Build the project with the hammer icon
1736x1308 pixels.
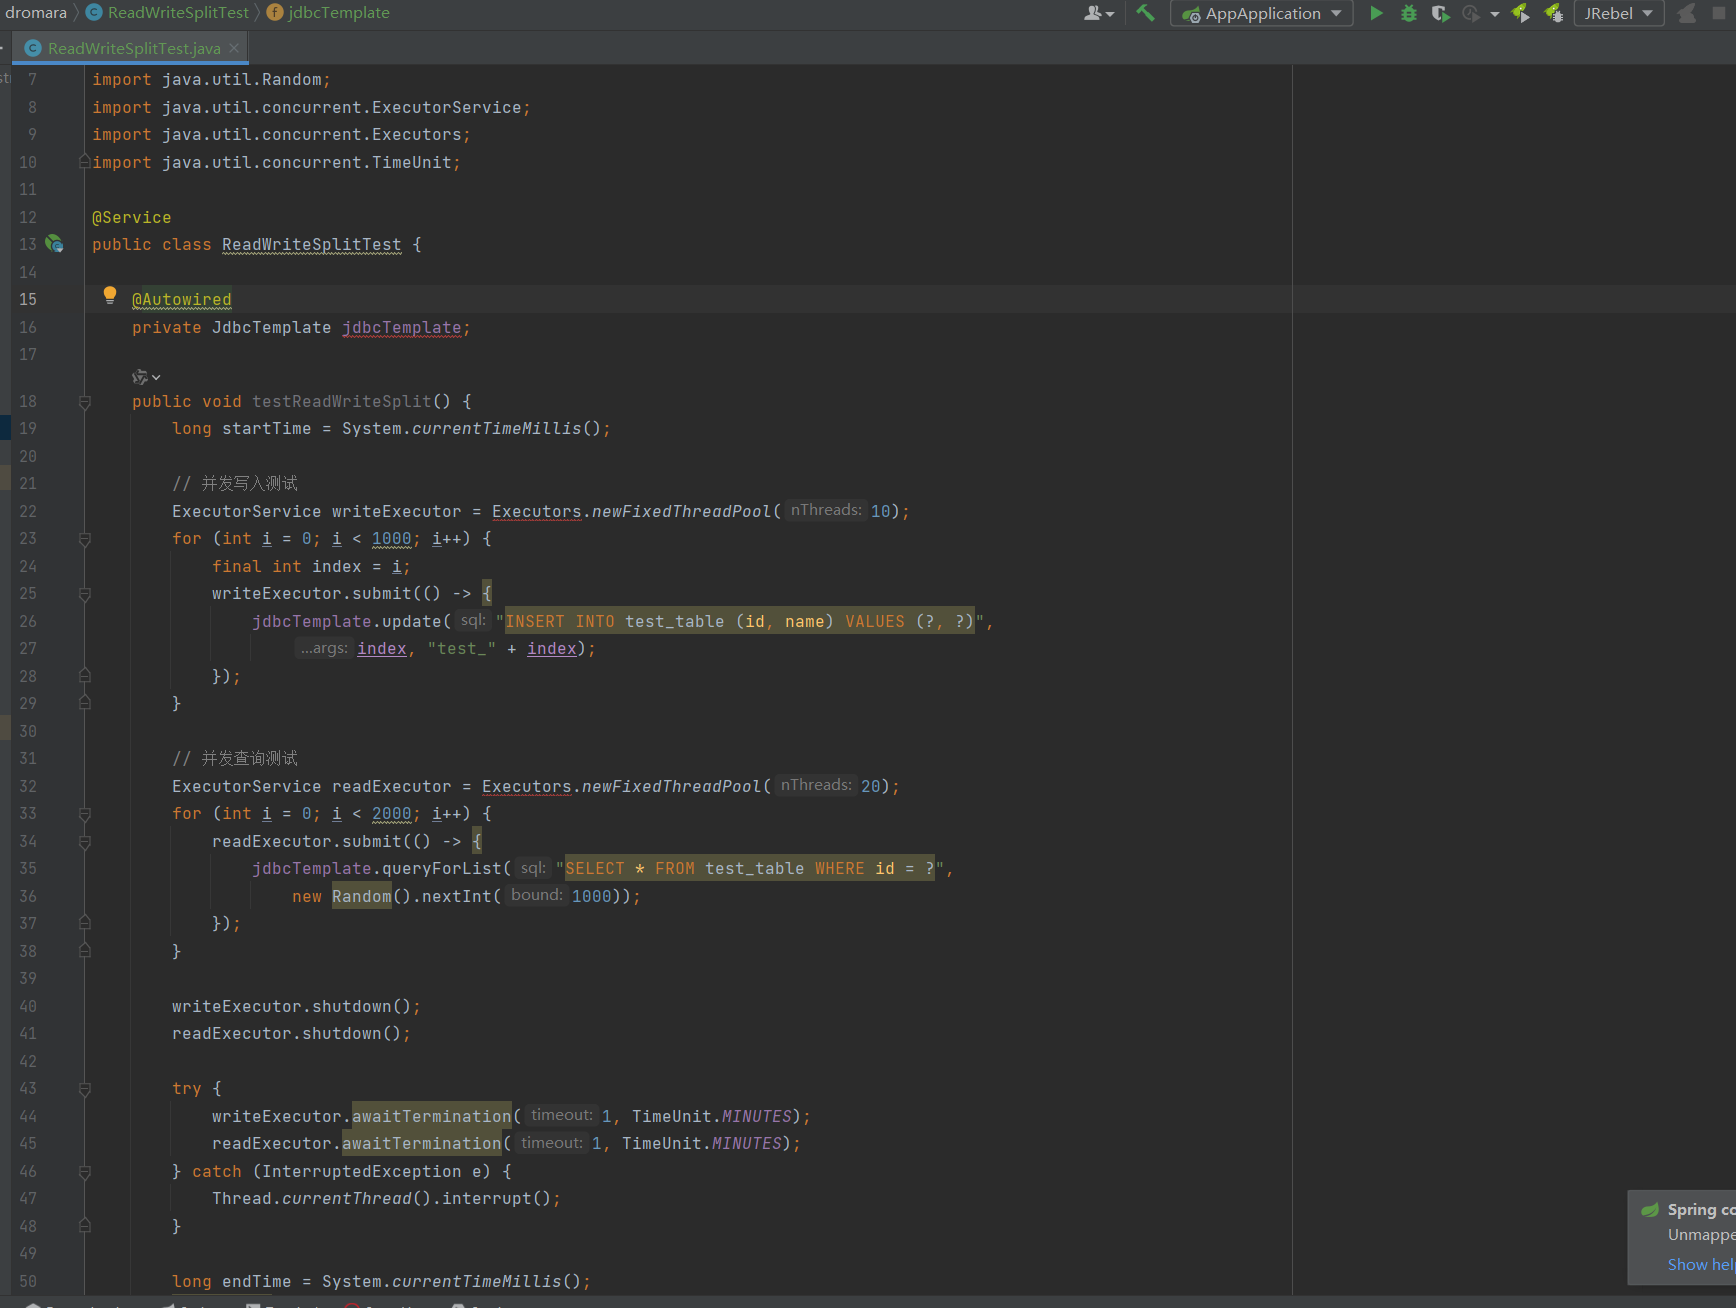[1145, 13]
